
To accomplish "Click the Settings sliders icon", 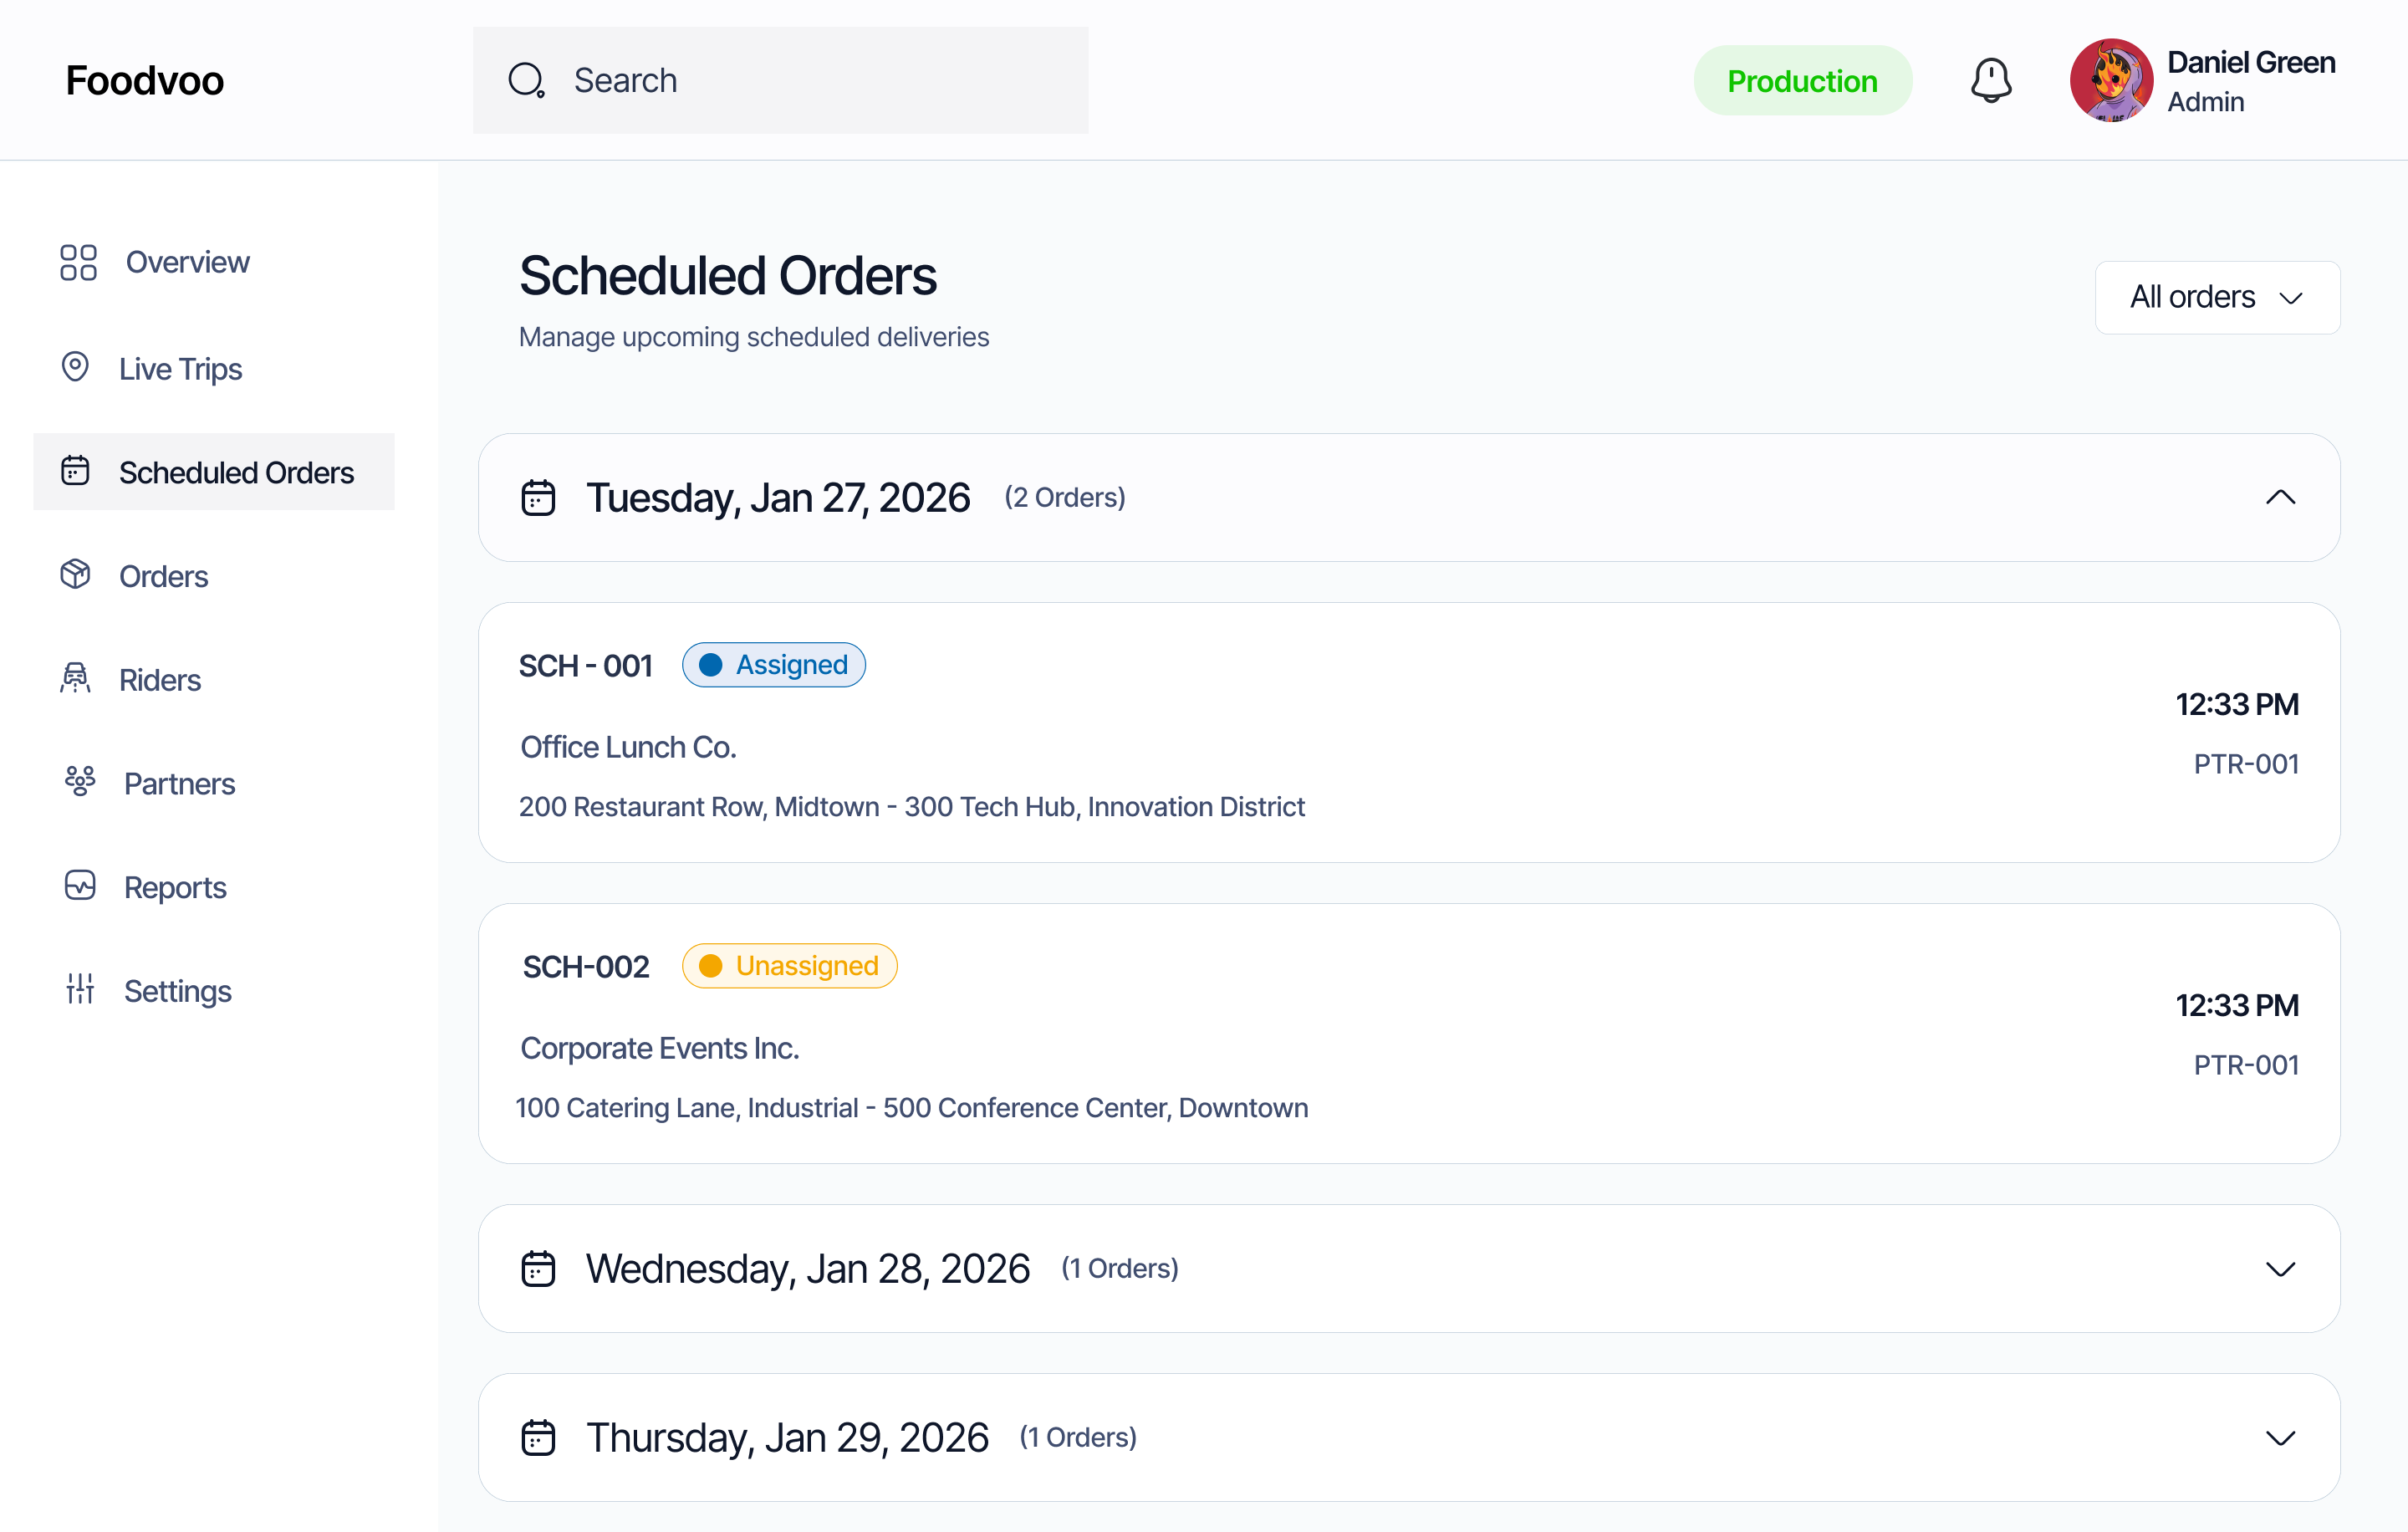I will [80, 988].
